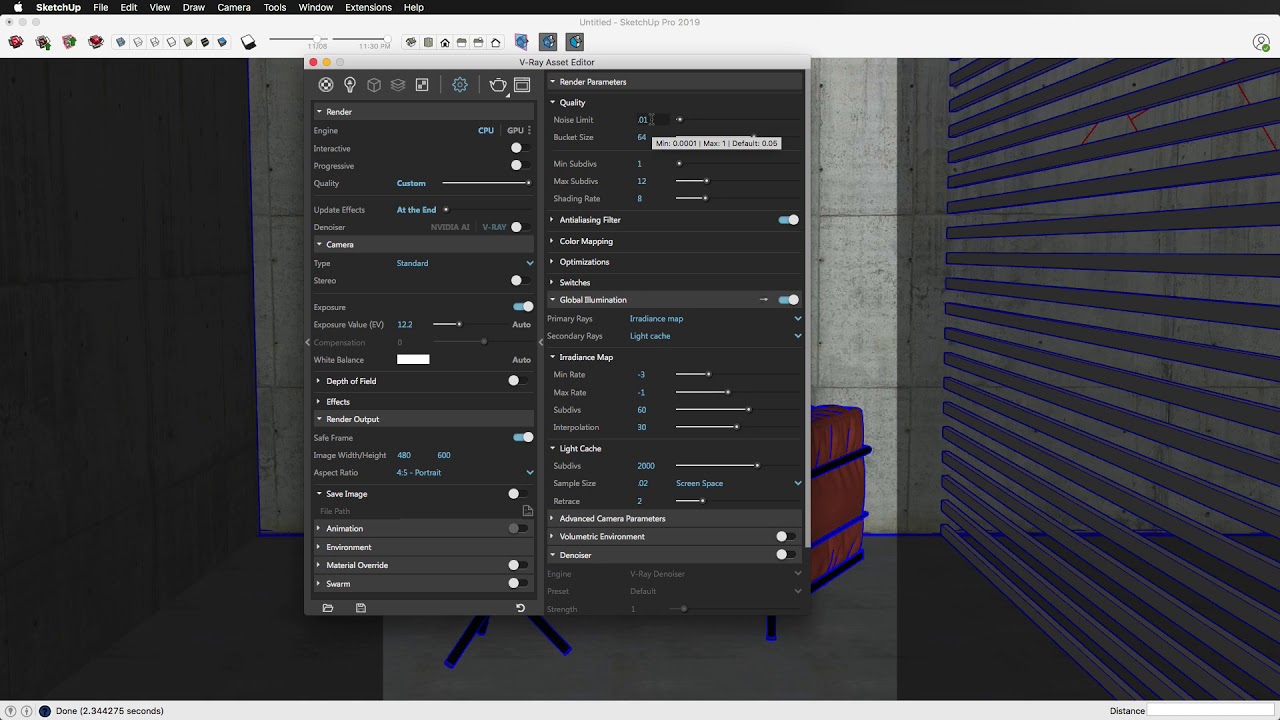Open the Lights bulb icon in Asset Editor
The width and height of the screenshot is (1280, 720).
click(x=350, y=85)
